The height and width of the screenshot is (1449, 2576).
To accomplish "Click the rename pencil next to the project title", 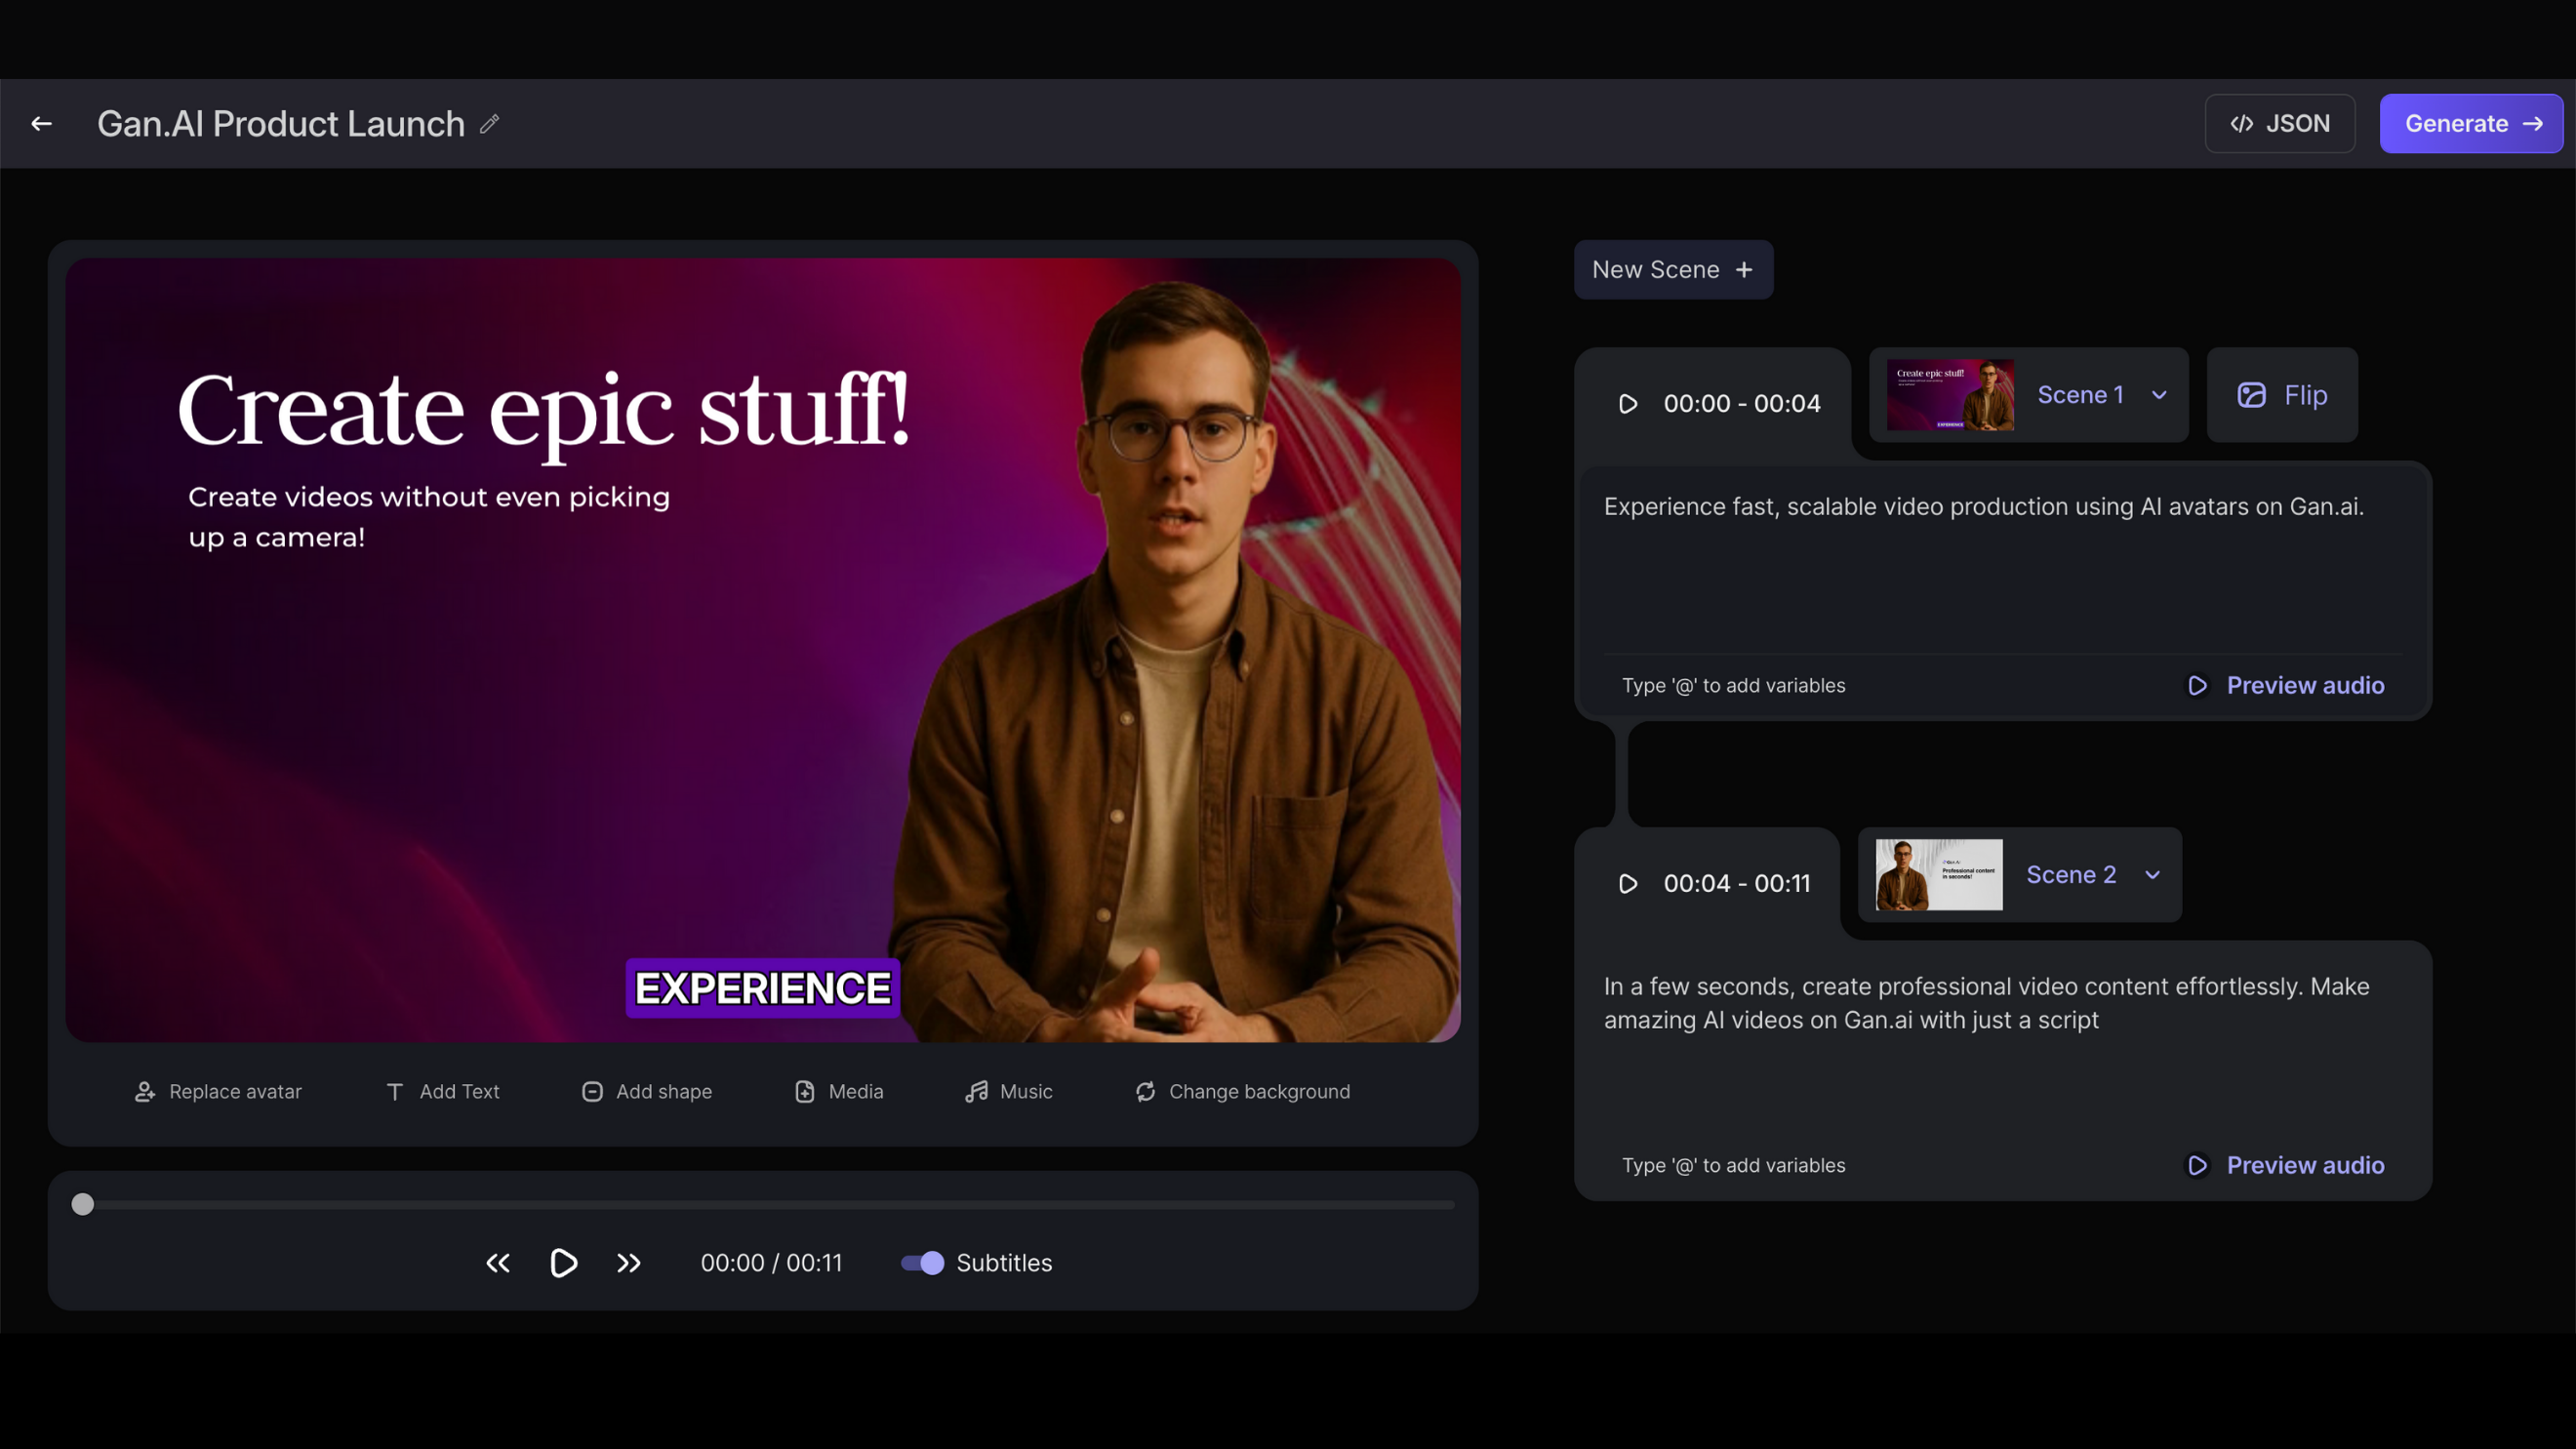I will tap(489, 124).
